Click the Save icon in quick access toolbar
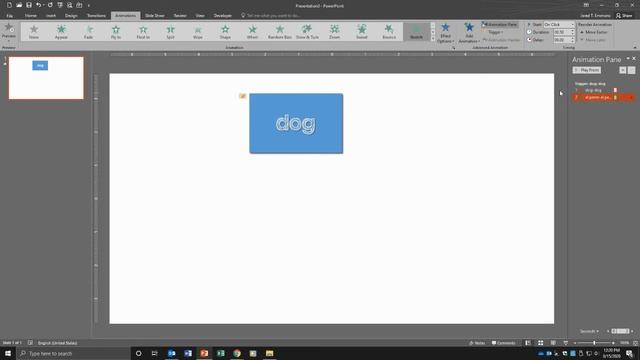Viewport: 640px width, 360px height. click(29, 5)
